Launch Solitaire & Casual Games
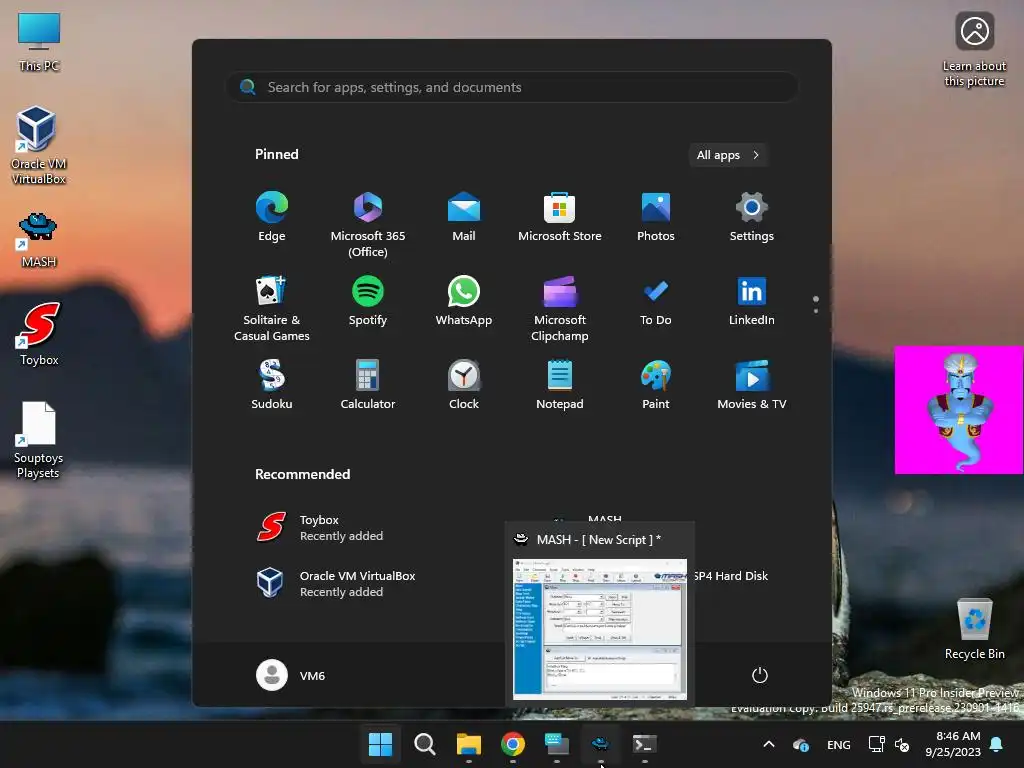 tap(272, 308)
